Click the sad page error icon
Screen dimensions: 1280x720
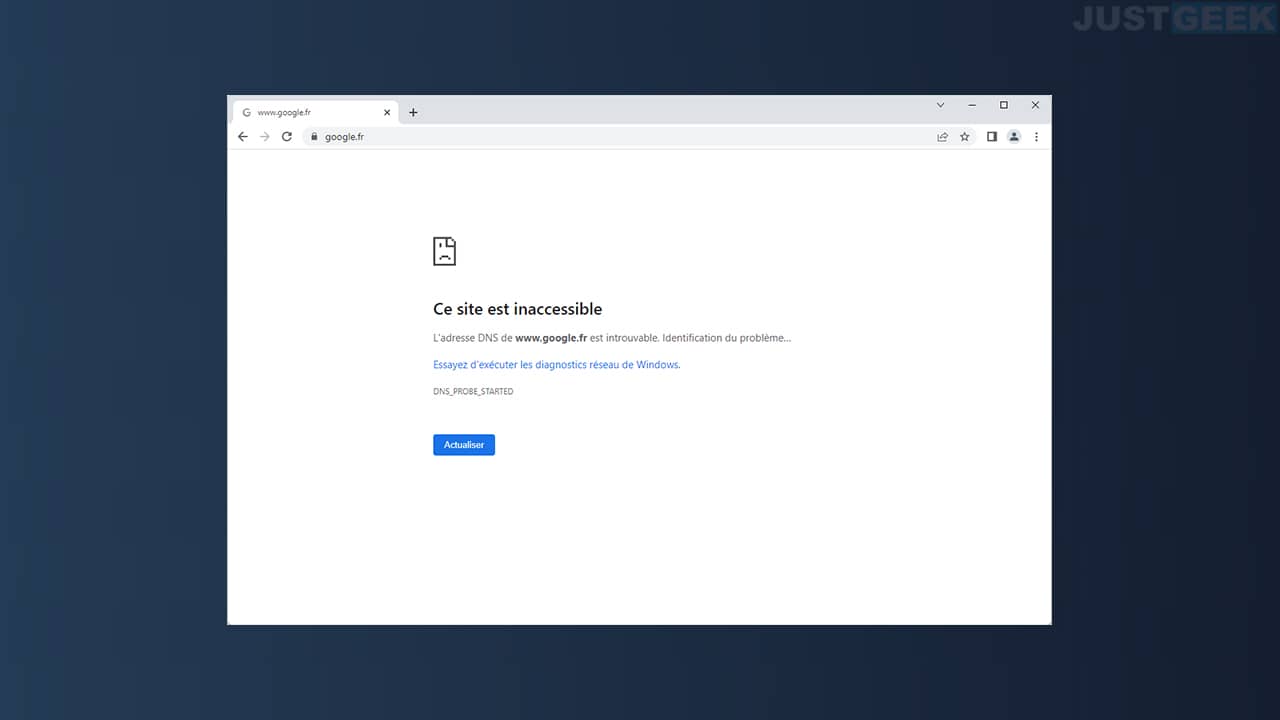click(x=444, y=251)
